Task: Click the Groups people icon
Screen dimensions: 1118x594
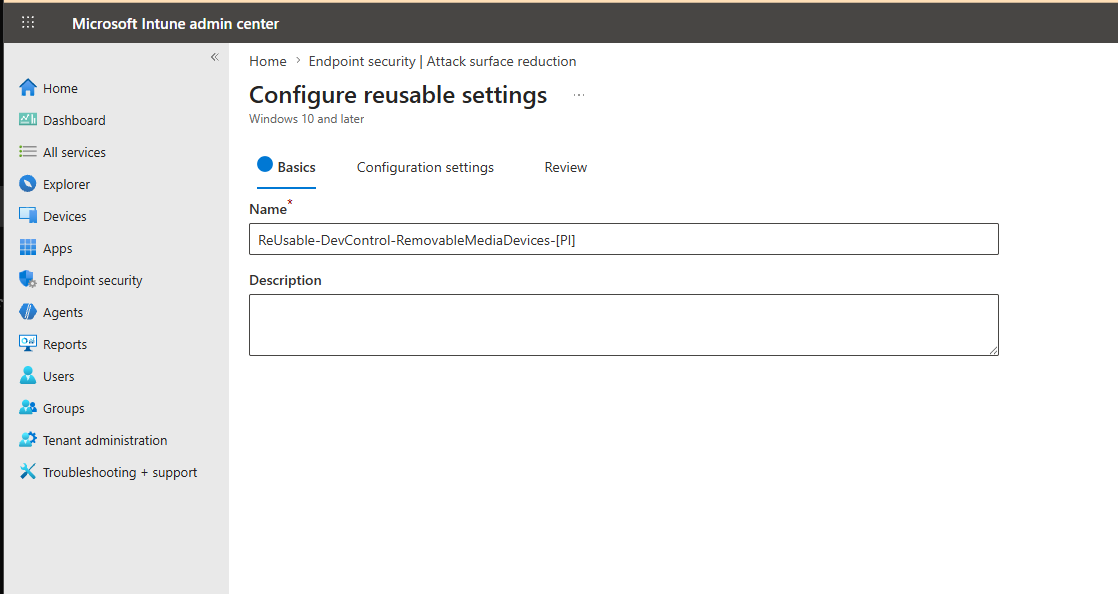Action: [x=28, y=407]
